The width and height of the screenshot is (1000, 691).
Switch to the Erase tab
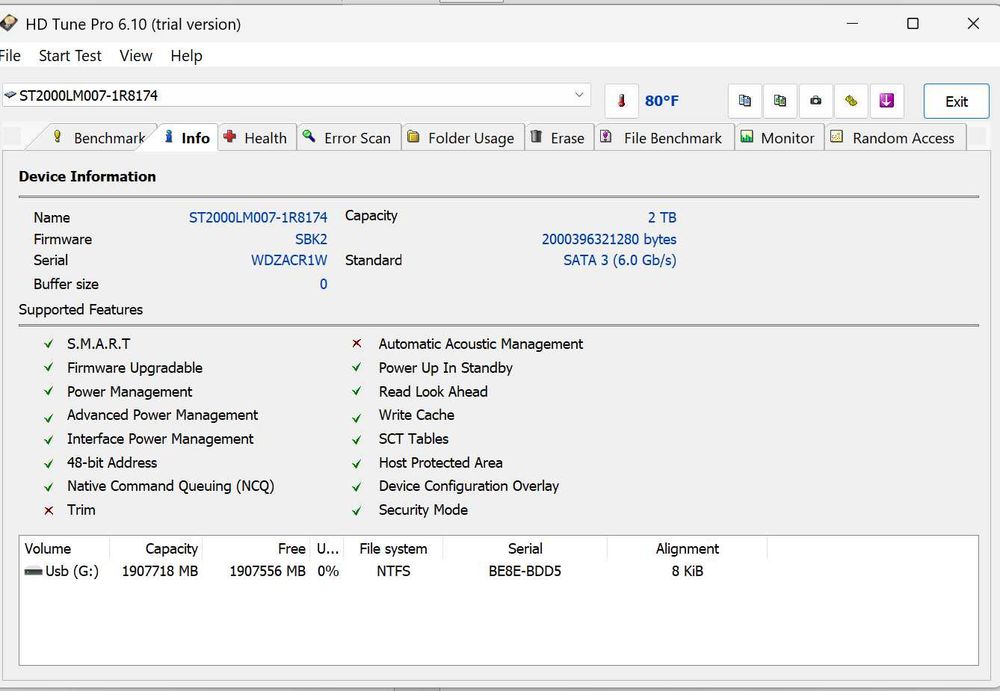559,138
